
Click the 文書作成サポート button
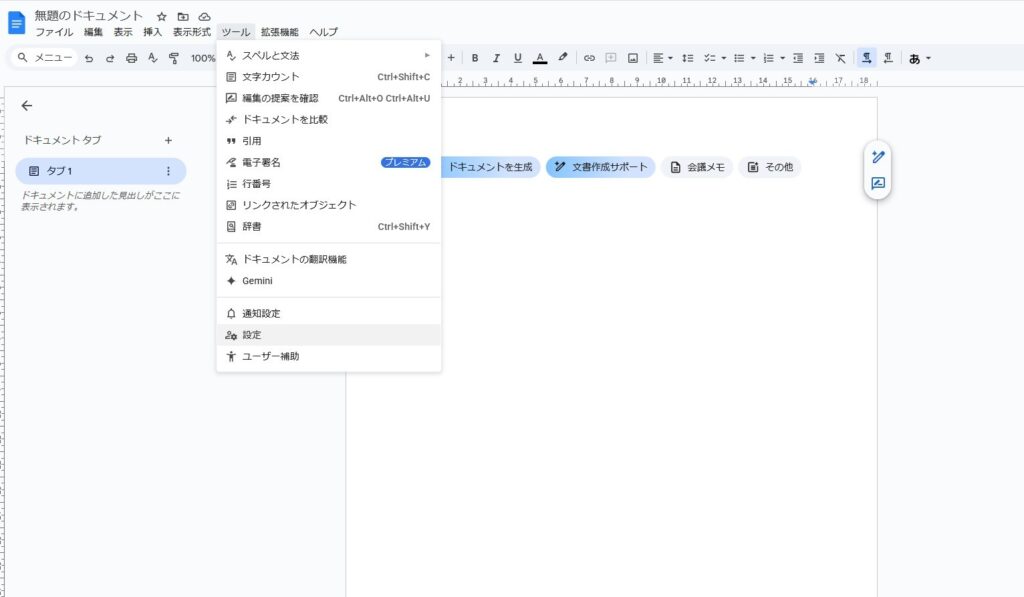coord(600,167)
